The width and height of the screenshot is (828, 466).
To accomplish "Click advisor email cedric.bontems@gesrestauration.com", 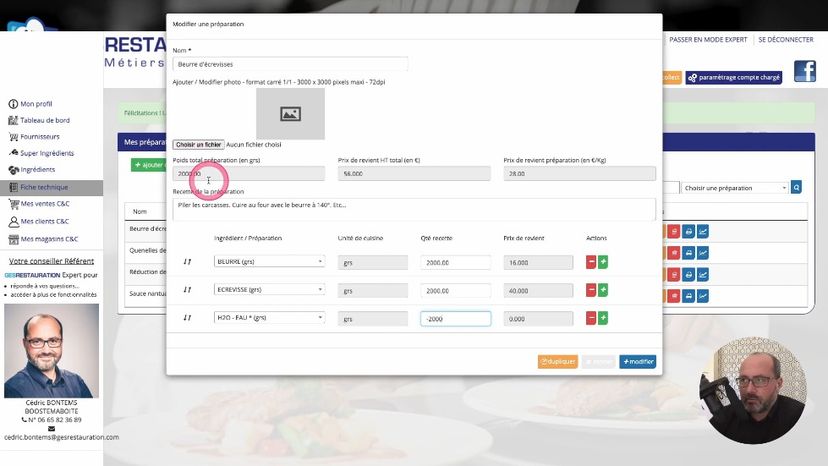I will point(61,437).
